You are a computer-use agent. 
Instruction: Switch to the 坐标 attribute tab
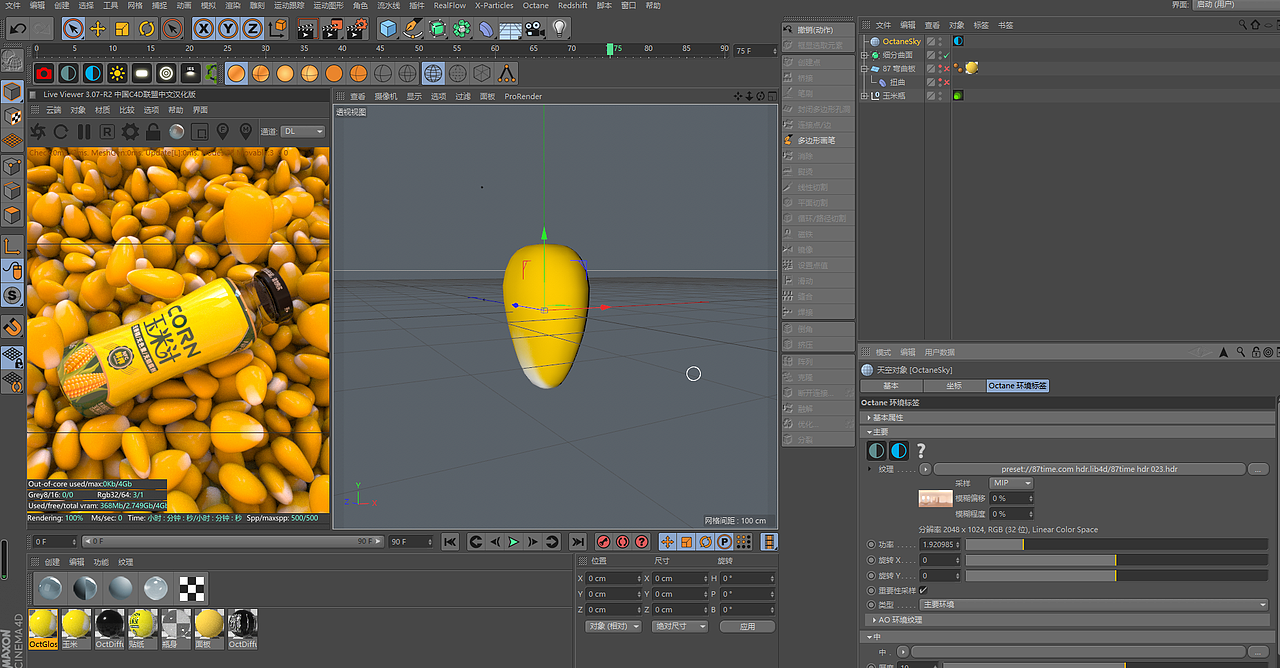953,386
